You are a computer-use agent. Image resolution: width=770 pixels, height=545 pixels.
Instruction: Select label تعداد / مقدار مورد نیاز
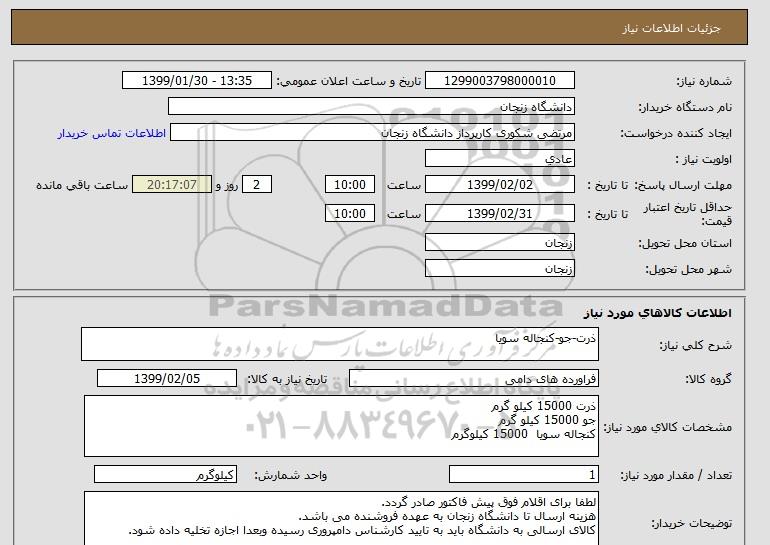tap(676, 475)
